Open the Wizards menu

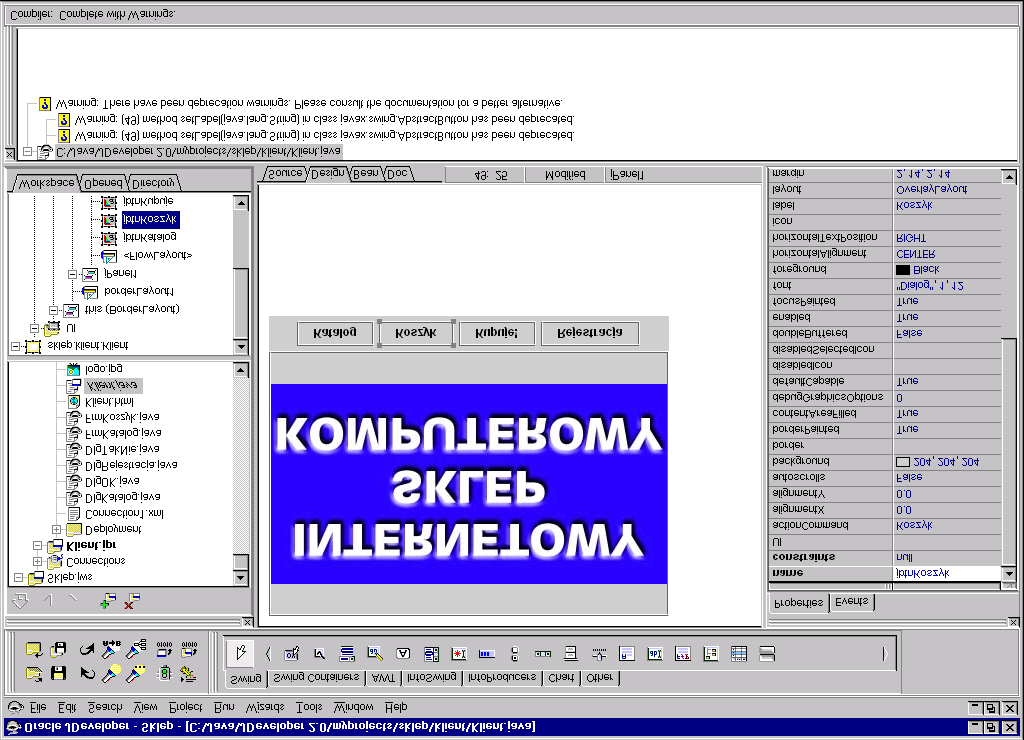coord(264,707)
